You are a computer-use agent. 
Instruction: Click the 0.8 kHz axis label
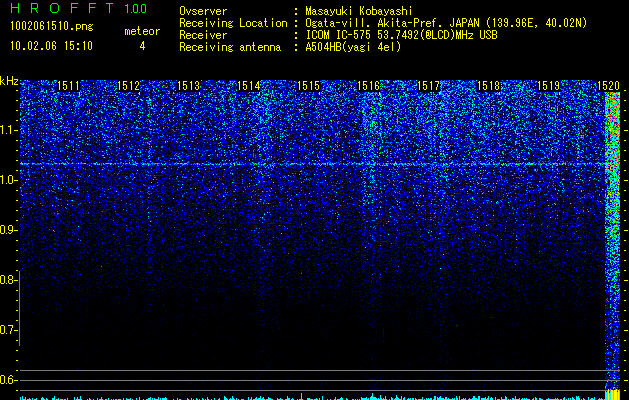9,280
